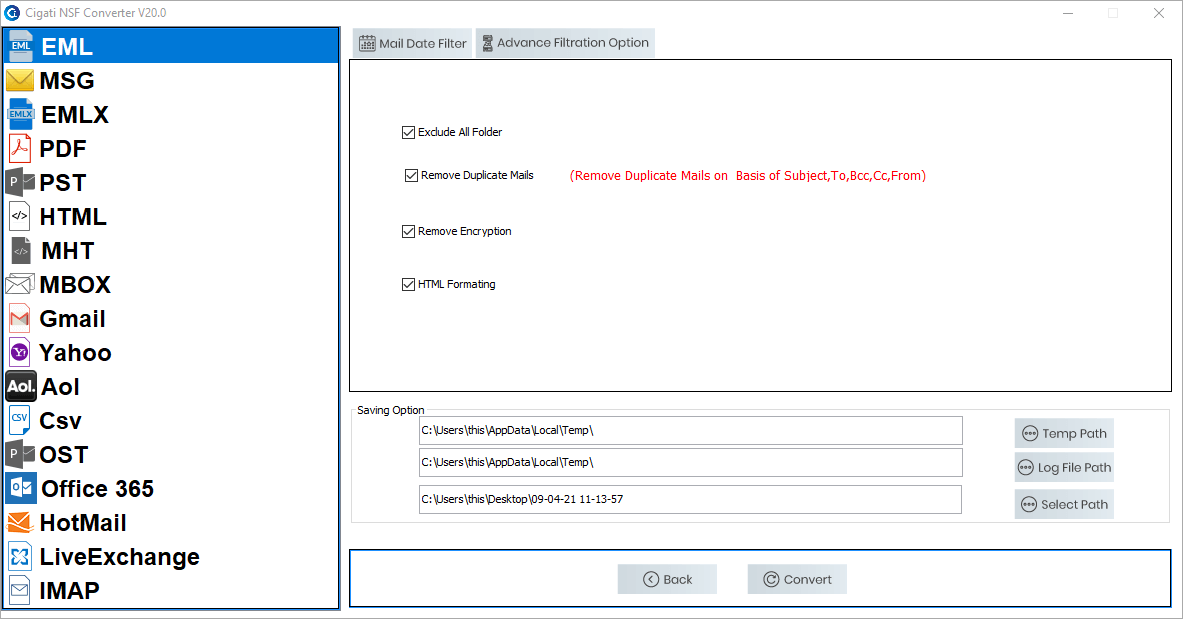
Task: Click the temp path text field
Action: click(690, 430)
